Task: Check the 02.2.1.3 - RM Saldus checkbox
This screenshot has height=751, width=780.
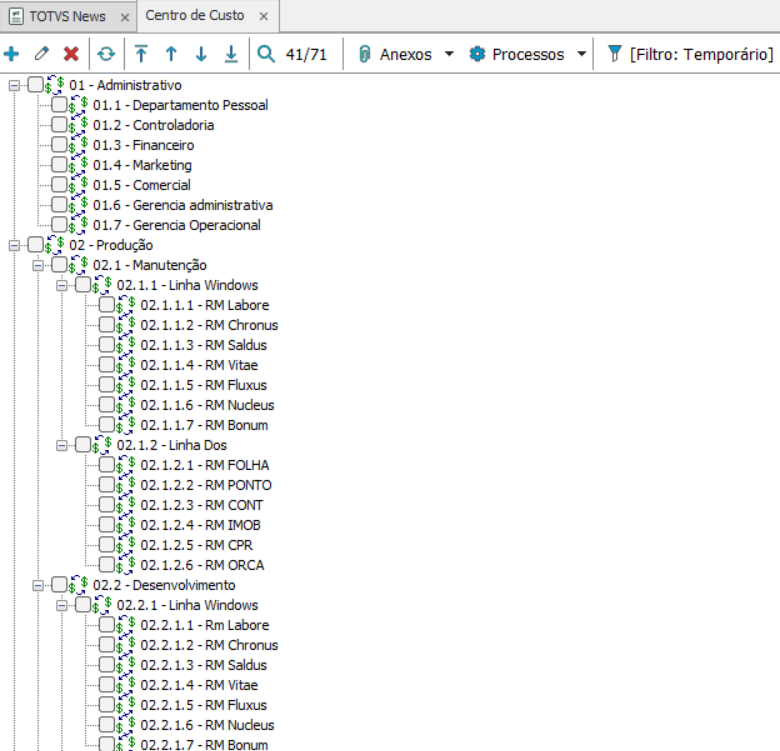Action: point(107,664)
